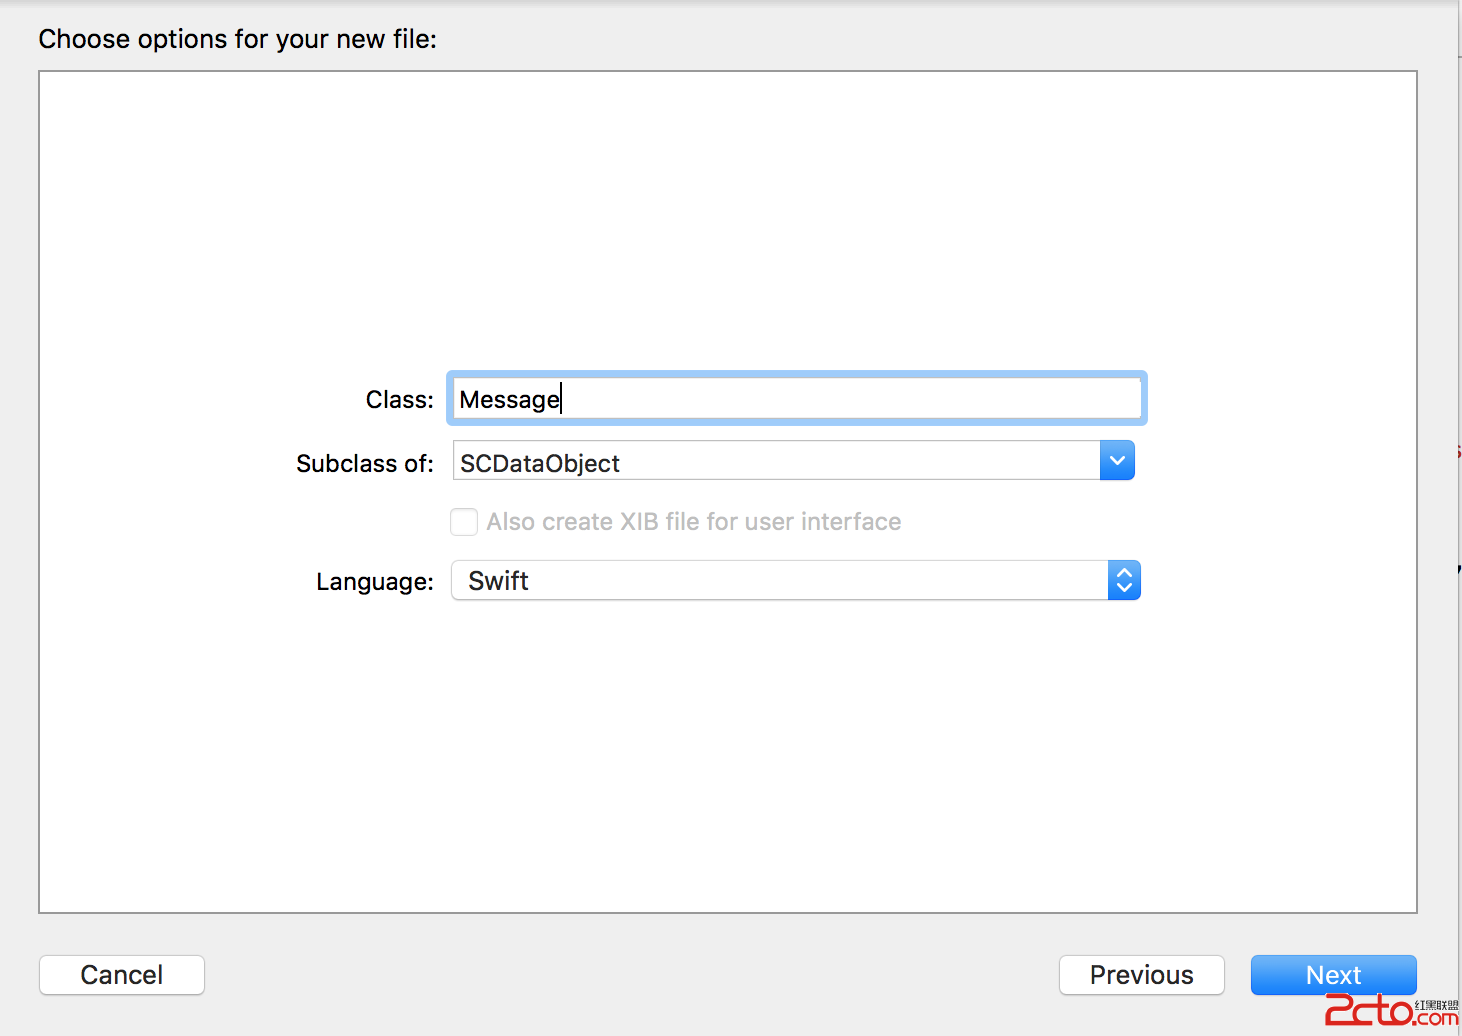Click the word Swift in the Language popup
1462x1036 pixels.
(x=498, y=581)
